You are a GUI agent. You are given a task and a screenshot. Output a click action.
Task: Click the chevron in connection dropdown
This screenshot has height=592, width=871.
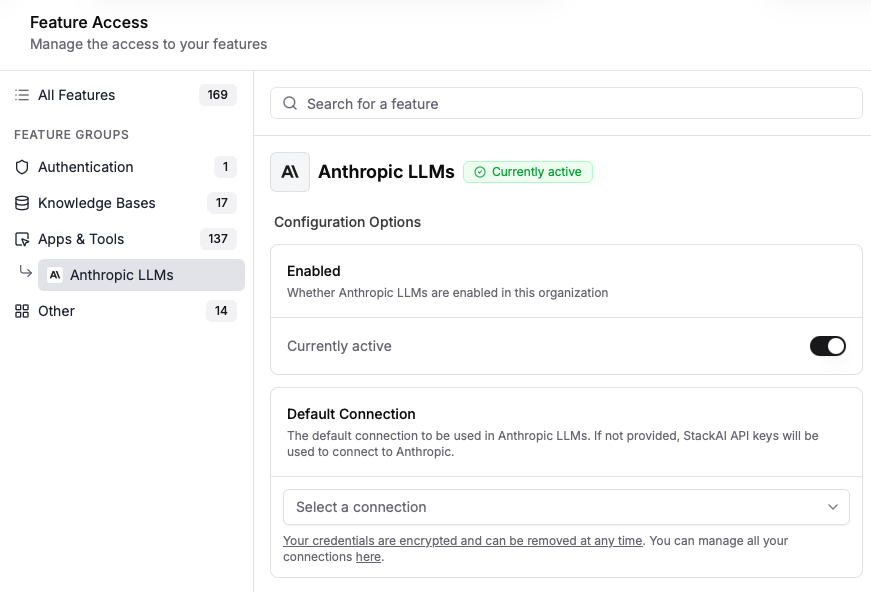coord(833,507)
